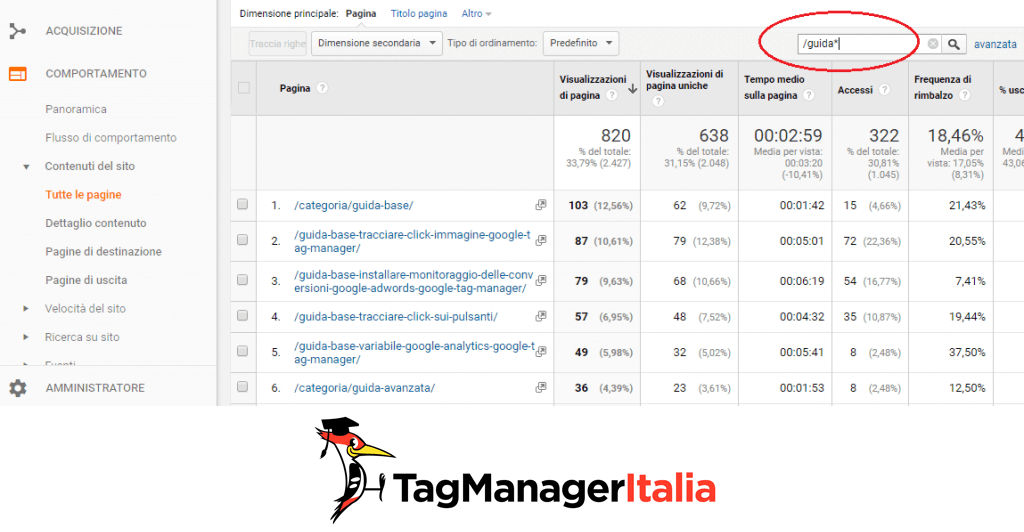
Task: Open the Dimensione secondaria dropdown
Action: [x=376, y=43]
